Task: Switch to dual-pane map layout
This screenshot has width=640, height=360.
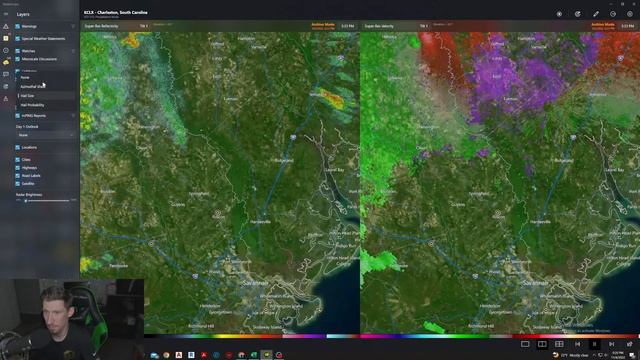Action: click(x=542, y=344)
